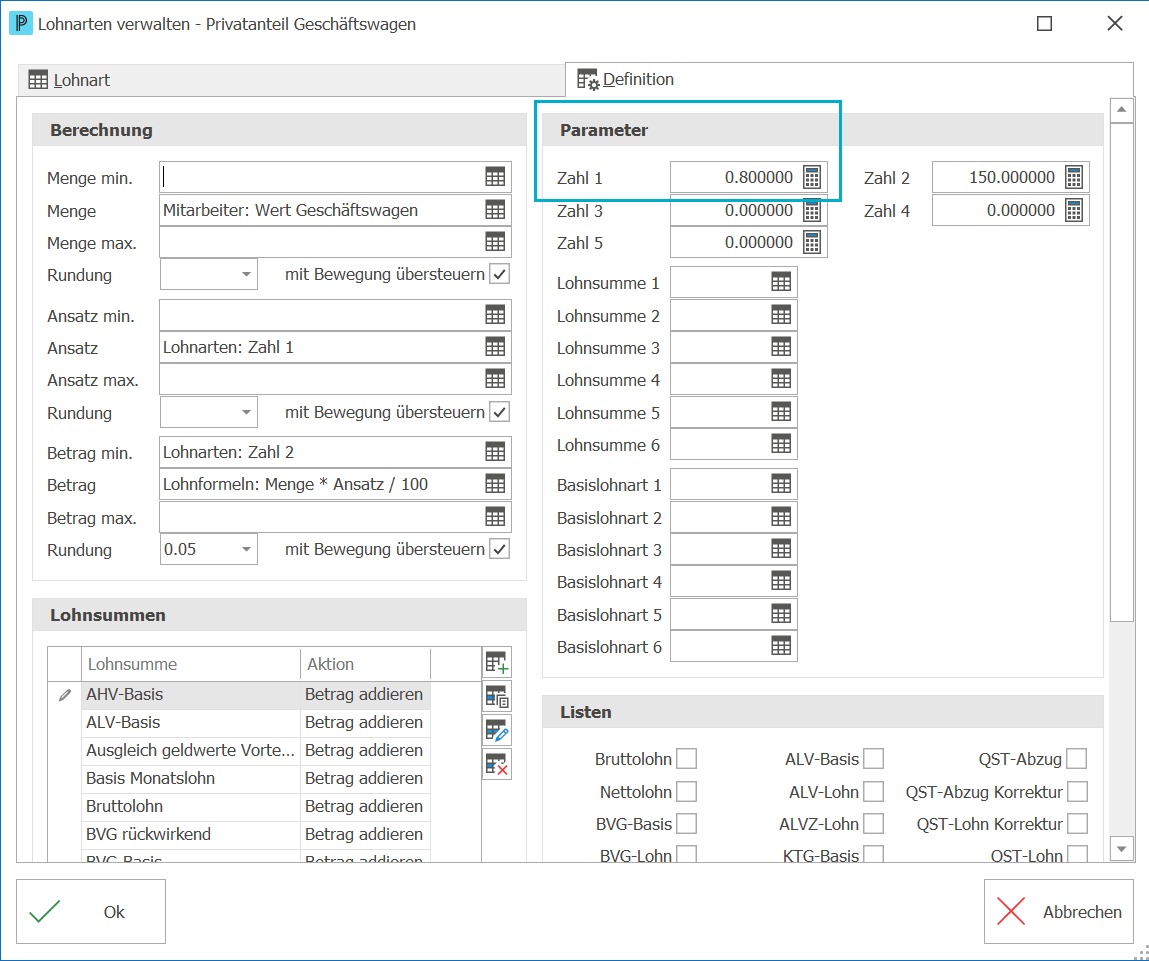Open the calculator for Zahl 1
Screen dimensions: 1149x961
(x=811, y=177)
